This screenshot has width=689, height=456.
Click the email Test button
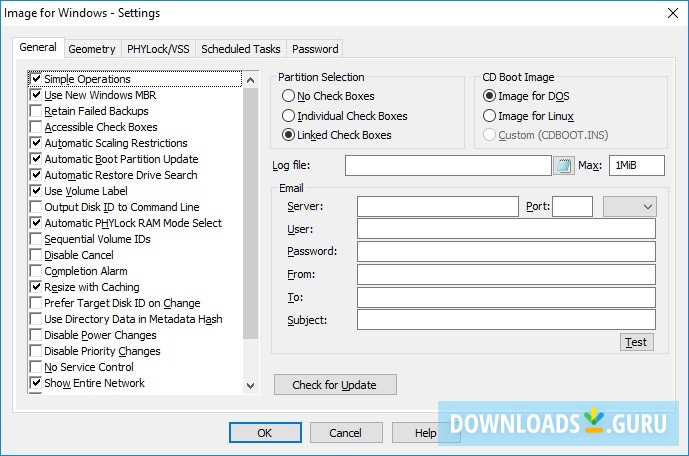[x=636, y=342]
